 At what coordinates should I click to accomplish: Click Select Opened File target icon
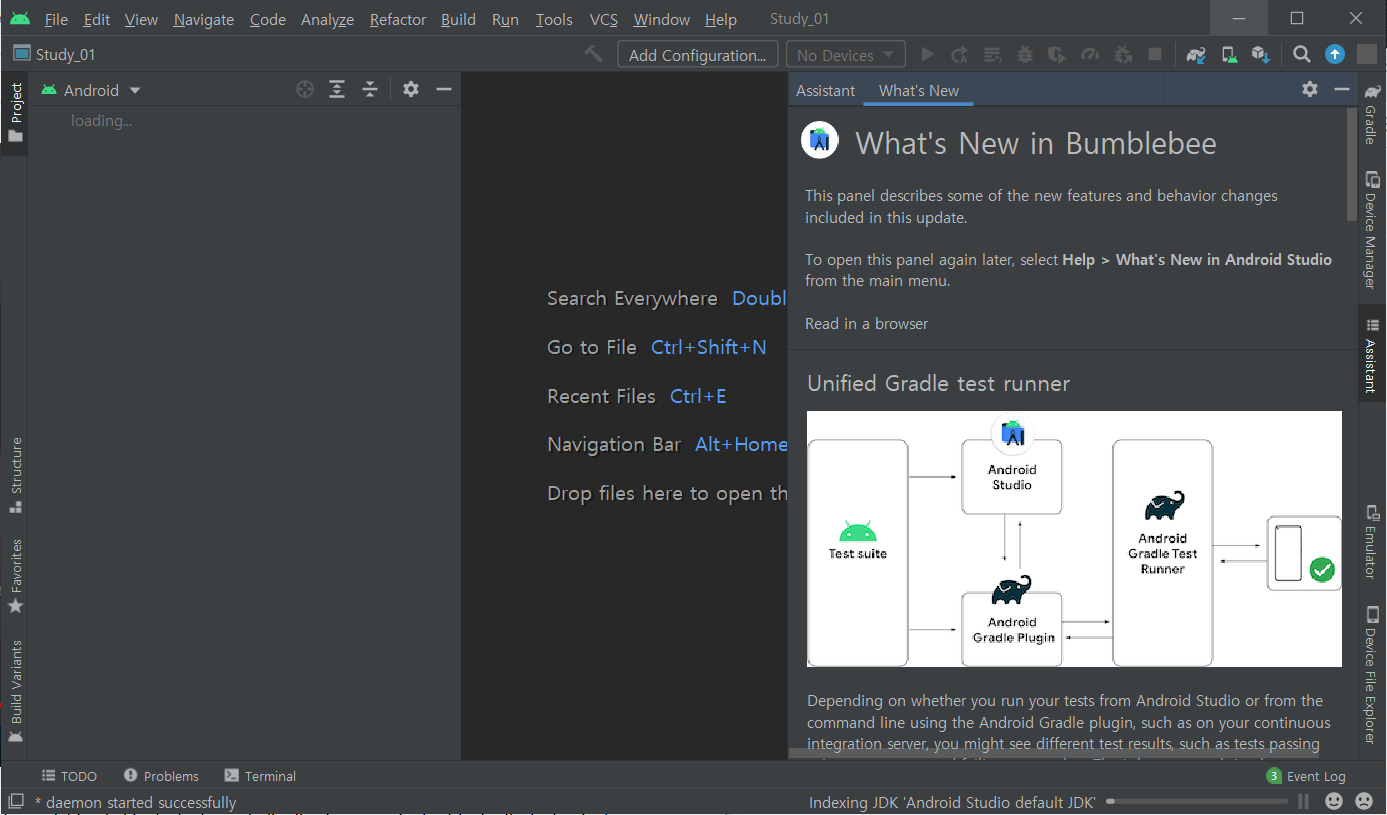point(305,90)
